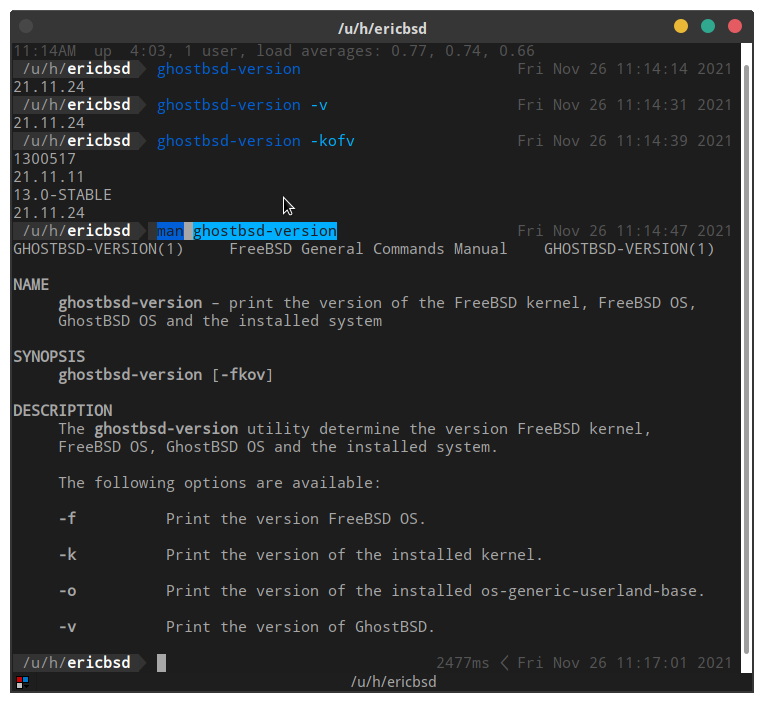Click the window title /u/h/ericbsd
Viewport: 764px width, 703px height.
pyautogui.click(x=382, y=28)
